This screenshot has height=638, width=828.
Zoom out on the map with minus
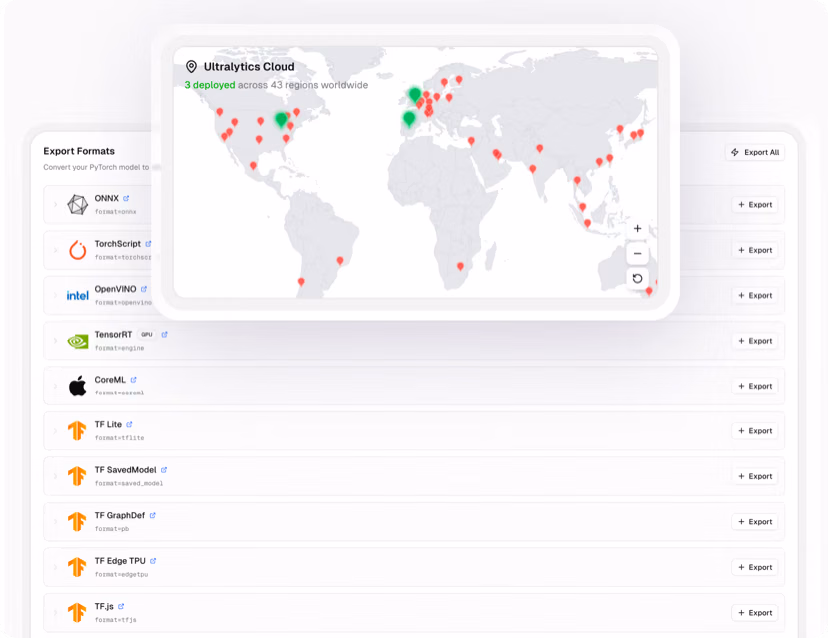click(x=637, y=254)
